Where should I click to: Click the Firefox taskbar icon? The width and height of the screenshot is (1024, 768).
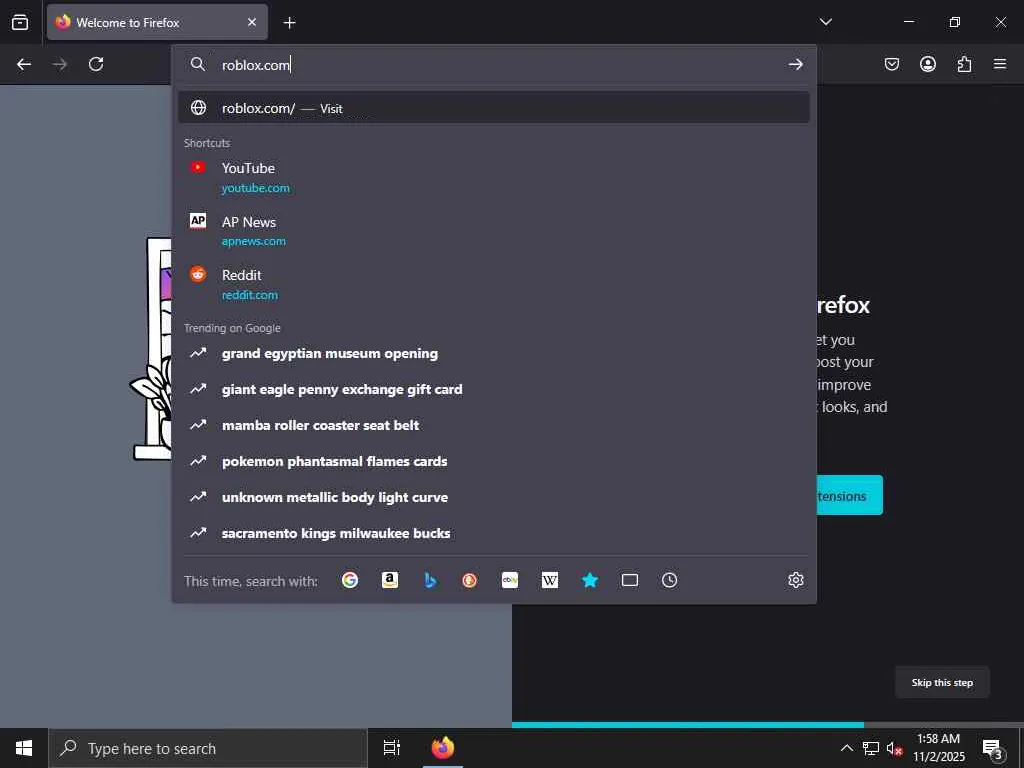pyautogui.click(x=443, y=748)
